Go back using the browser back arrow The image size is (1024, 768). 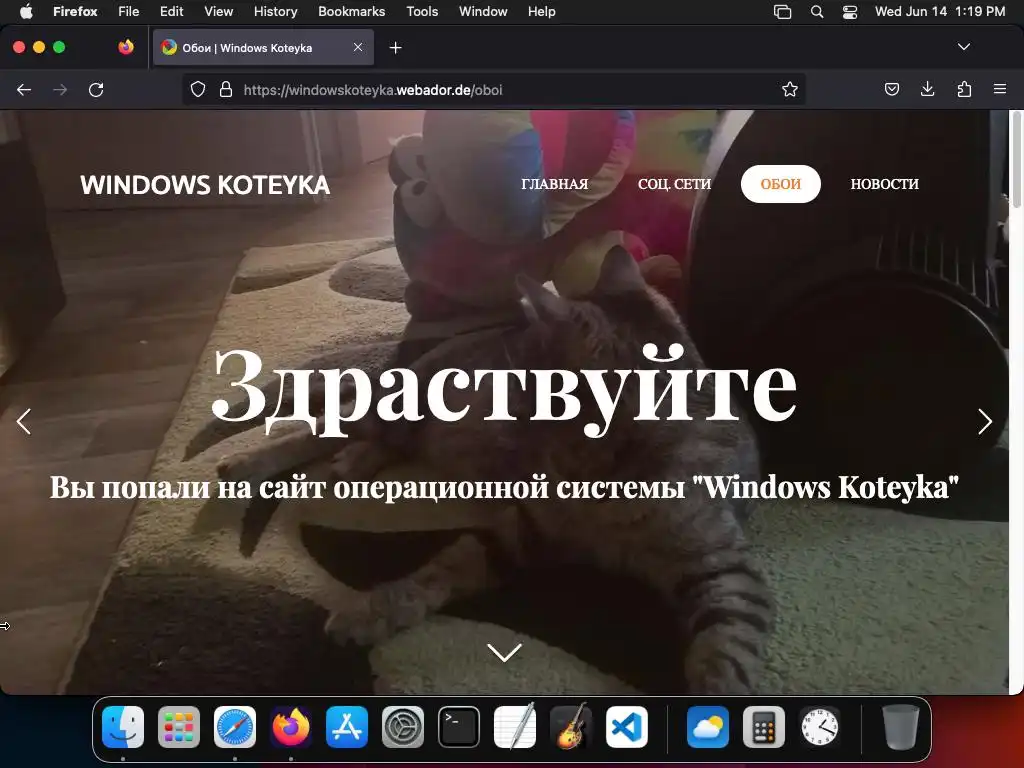pos(24,89)
